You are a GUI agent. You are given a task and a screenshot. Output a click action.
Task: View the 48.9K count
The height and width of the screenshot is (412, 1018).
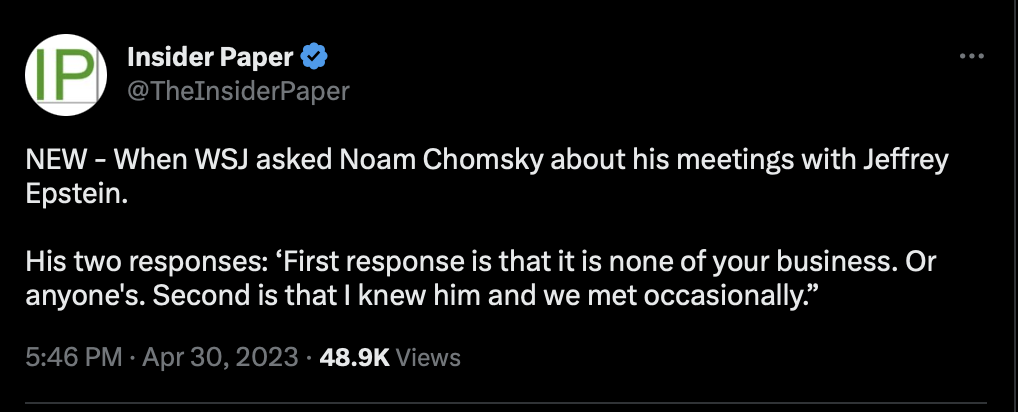pyautogui.click(x=354, y=357)
